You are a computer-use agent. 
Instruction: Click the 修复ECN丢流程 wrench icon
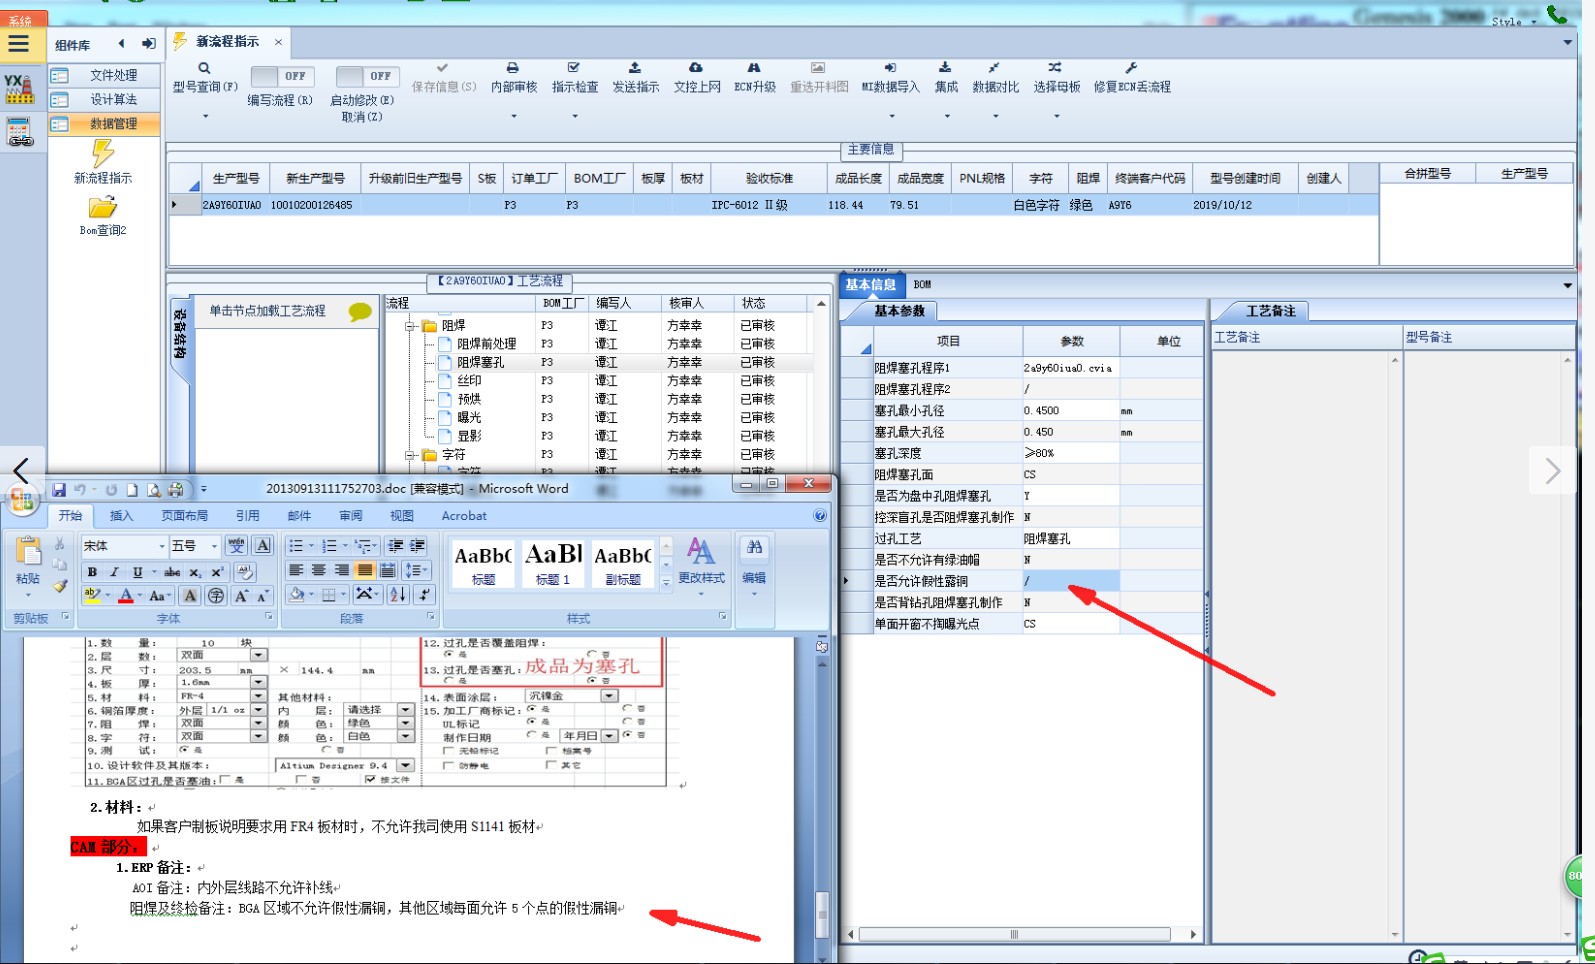1131,68
